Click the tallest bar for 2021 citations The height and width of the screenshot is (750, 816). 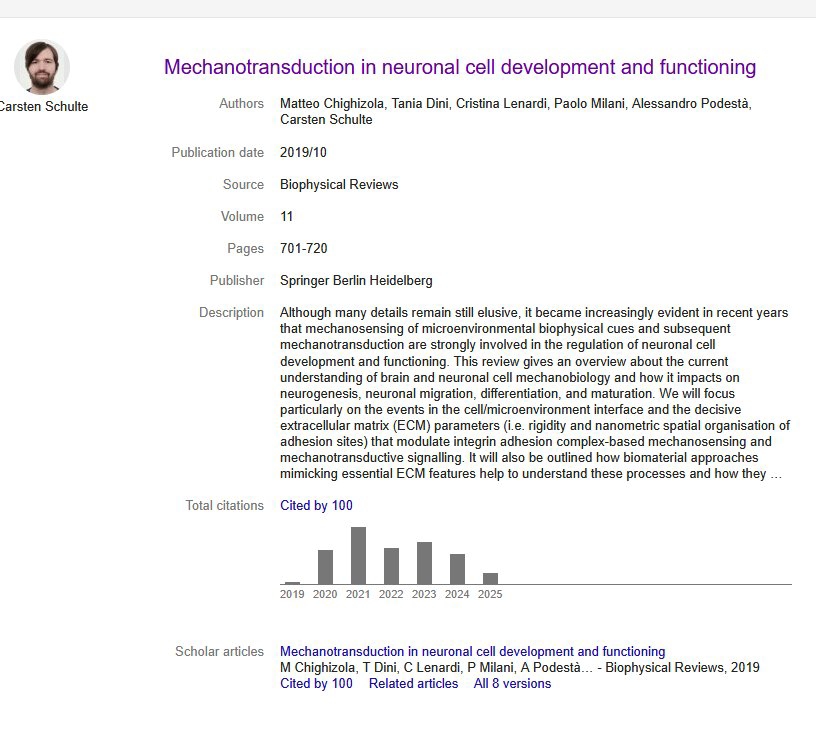point(358,555)
